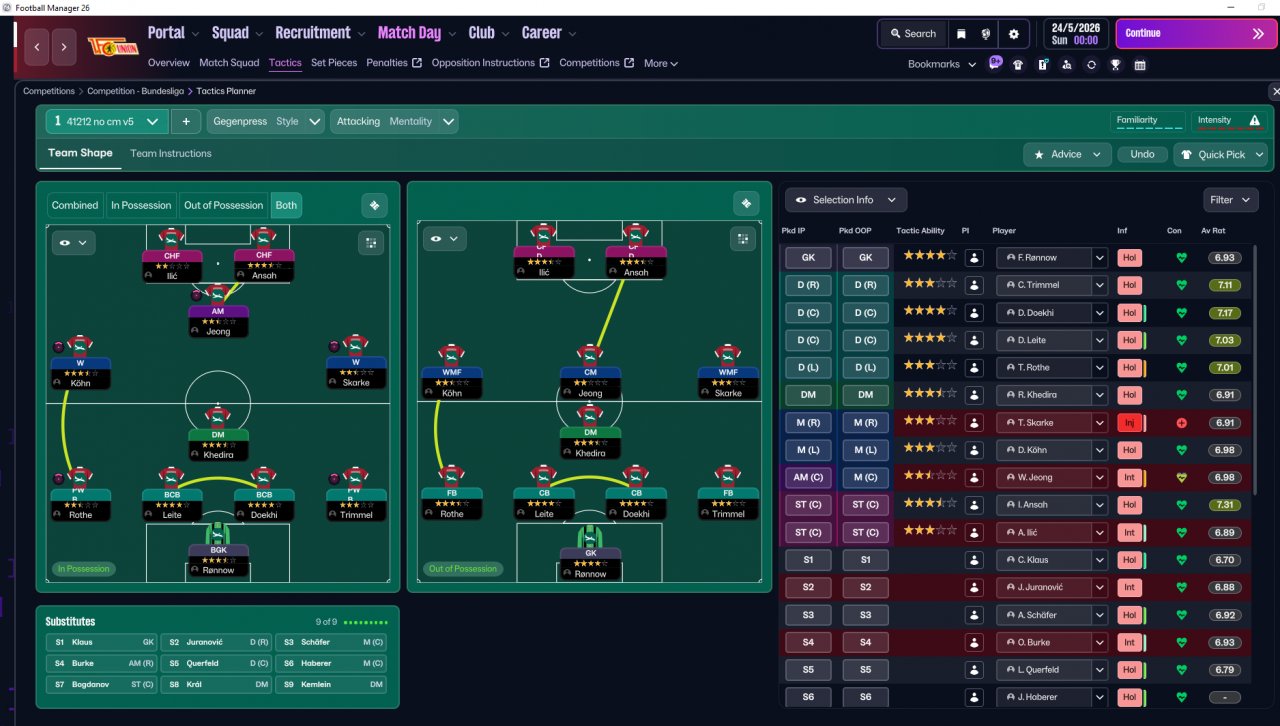The image size is (1280, 726).
Task: Go back with the left navigation arrow
Action: (x=37, y=47)
